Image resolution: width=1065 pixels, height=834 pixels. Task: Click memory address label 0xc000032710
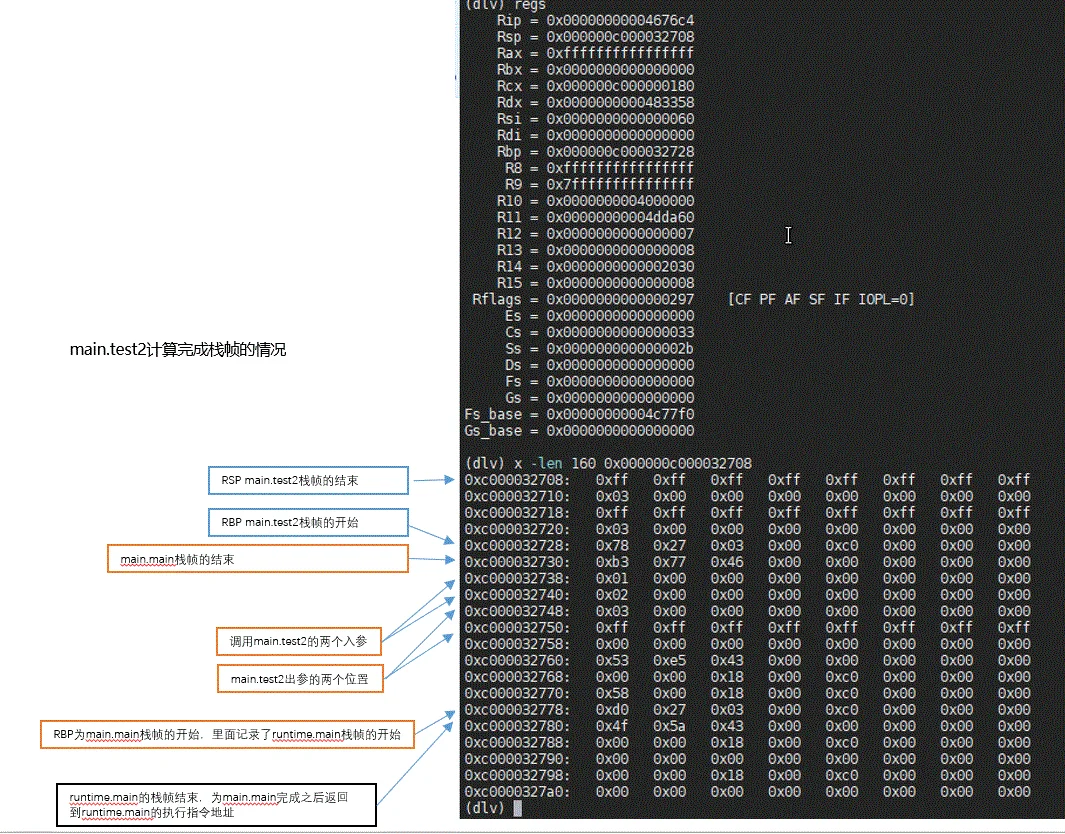pyautogui.click(x=517, y=496)
